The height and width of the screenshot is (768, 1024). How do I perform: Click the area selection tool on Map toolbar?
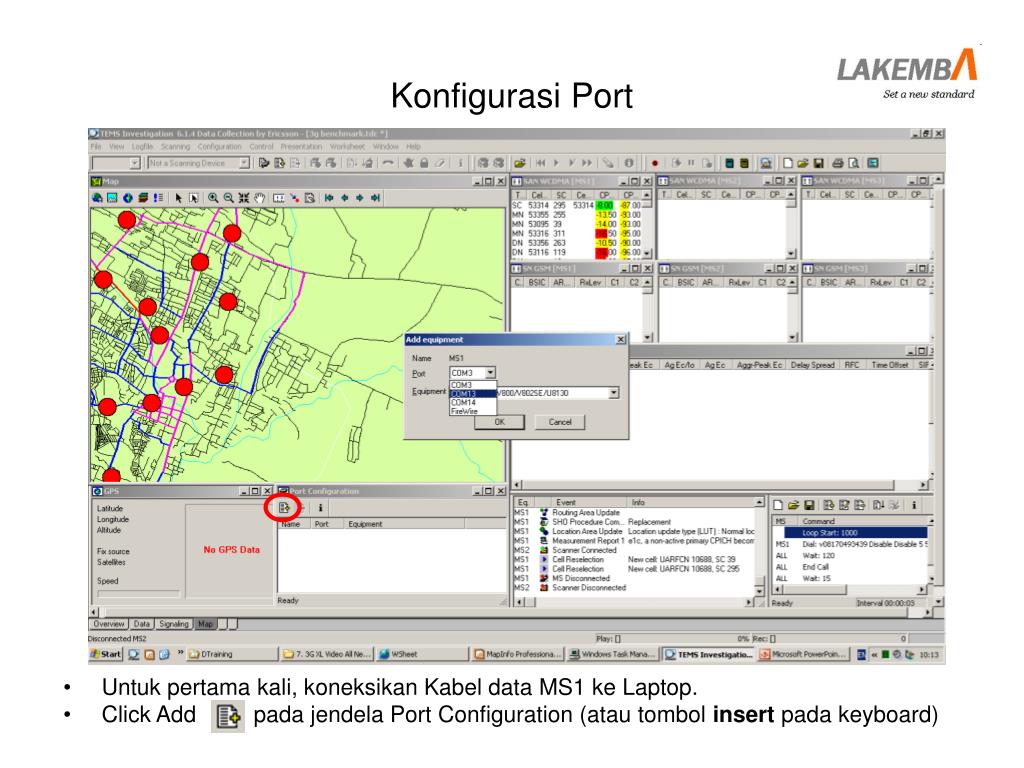[x=193, y=198]
